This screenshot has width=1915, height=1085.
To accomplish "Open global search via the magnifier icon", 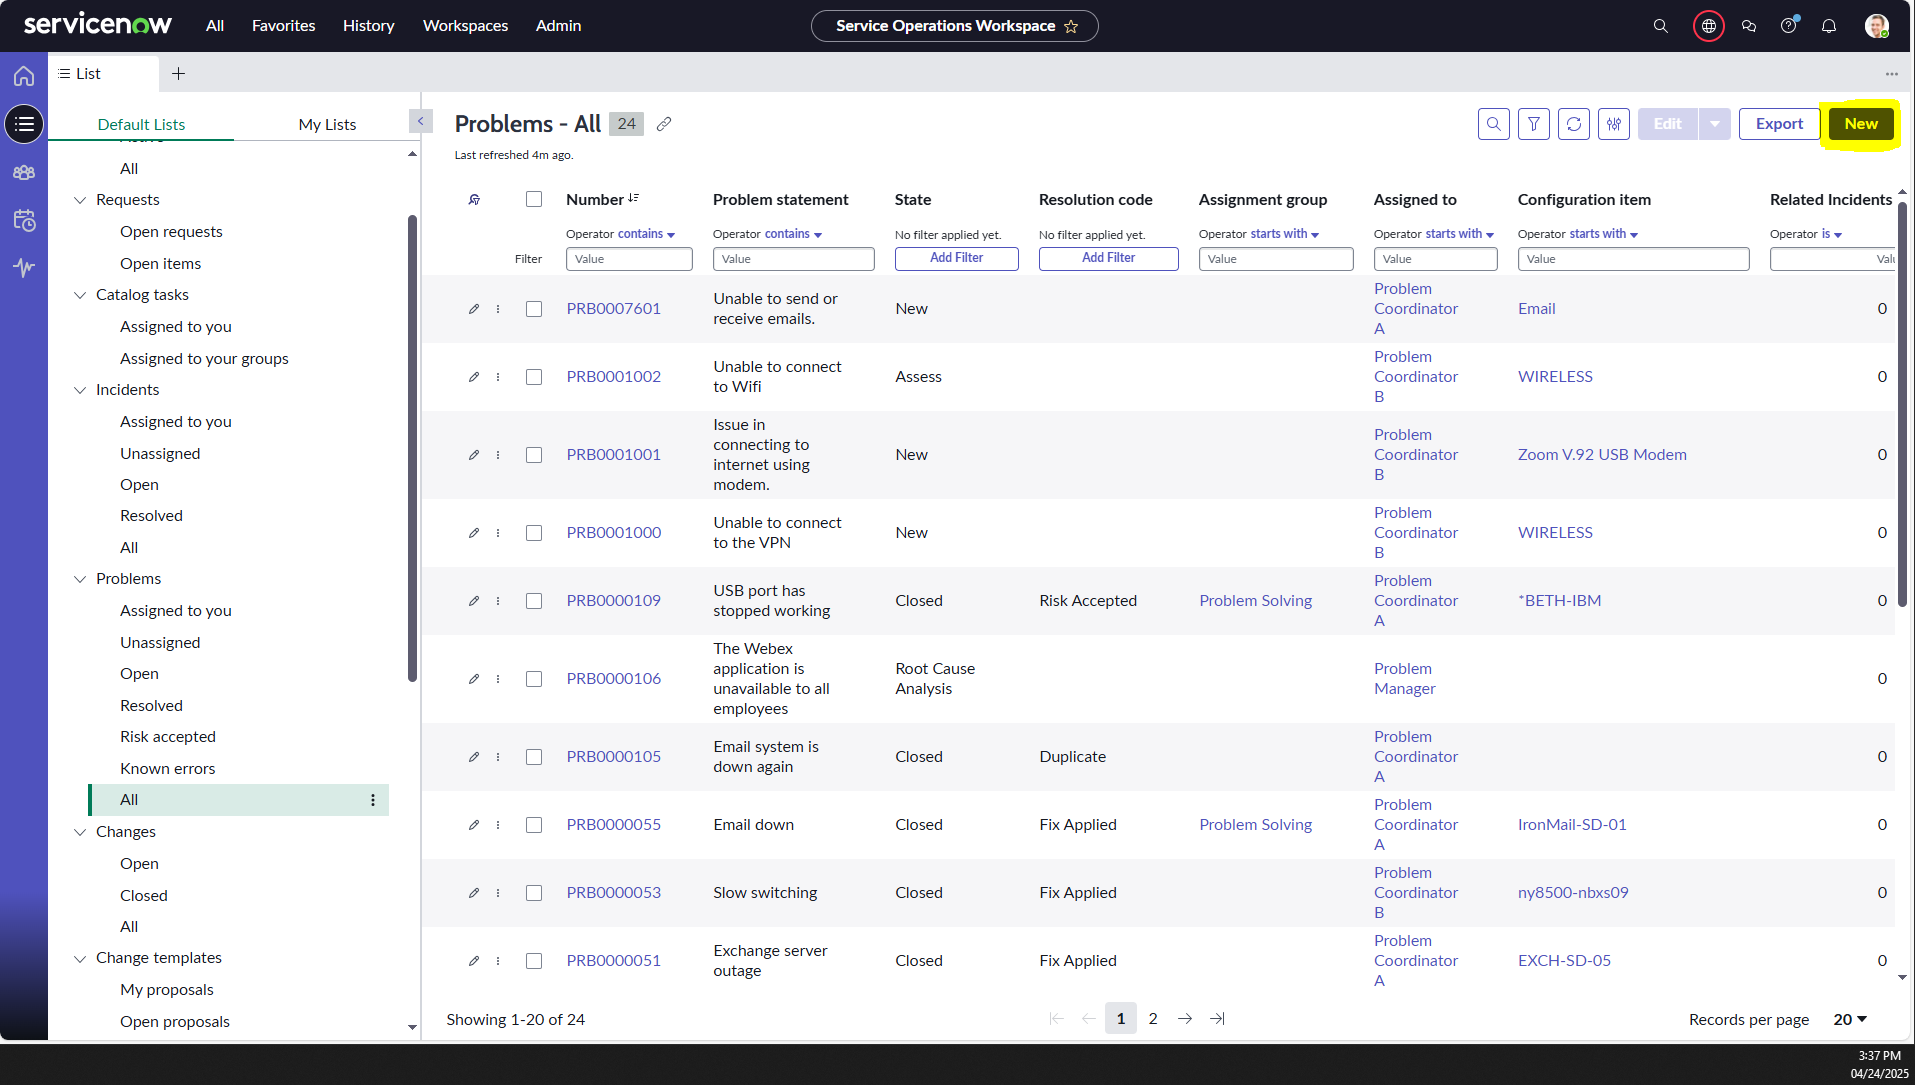I will (x=1659, y=25).
